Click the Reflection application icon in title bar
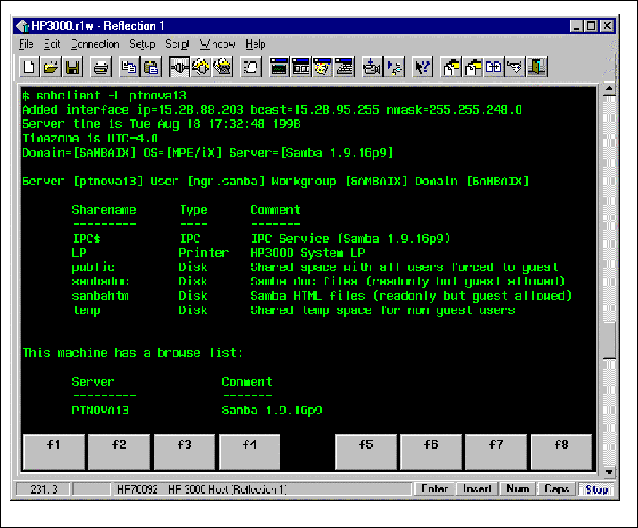638x528 pixels. pyautogui.click(x=22, y=26)
